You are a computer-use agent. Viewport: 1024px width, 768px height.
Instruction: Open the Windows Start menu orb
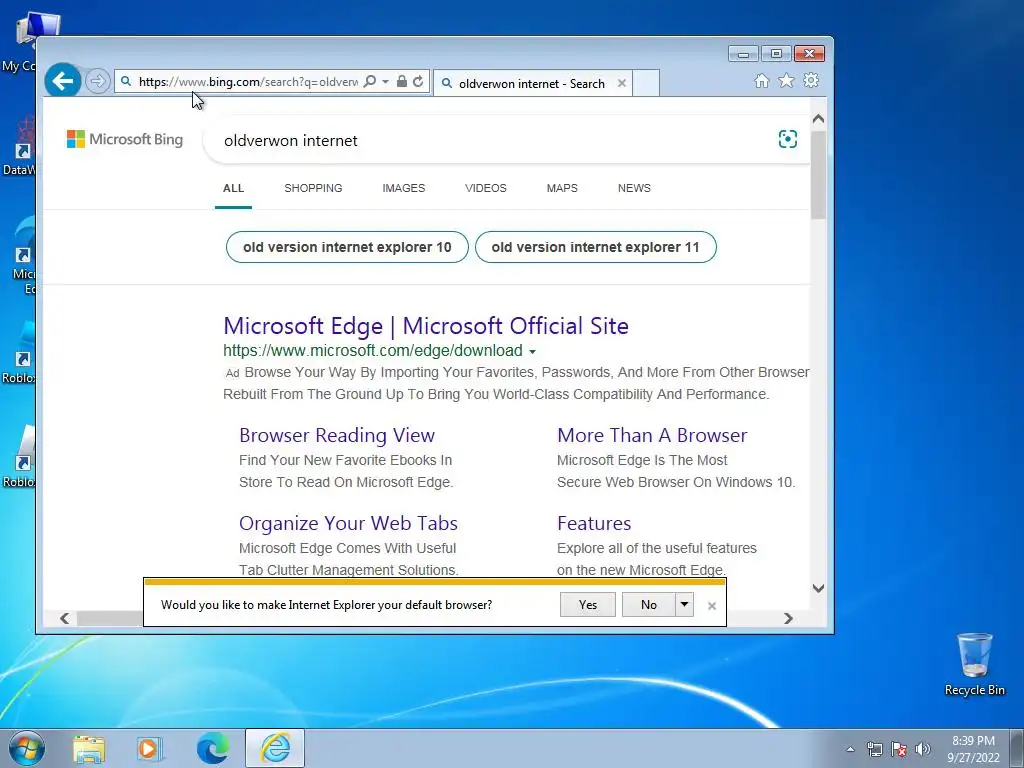pos(26,748)
